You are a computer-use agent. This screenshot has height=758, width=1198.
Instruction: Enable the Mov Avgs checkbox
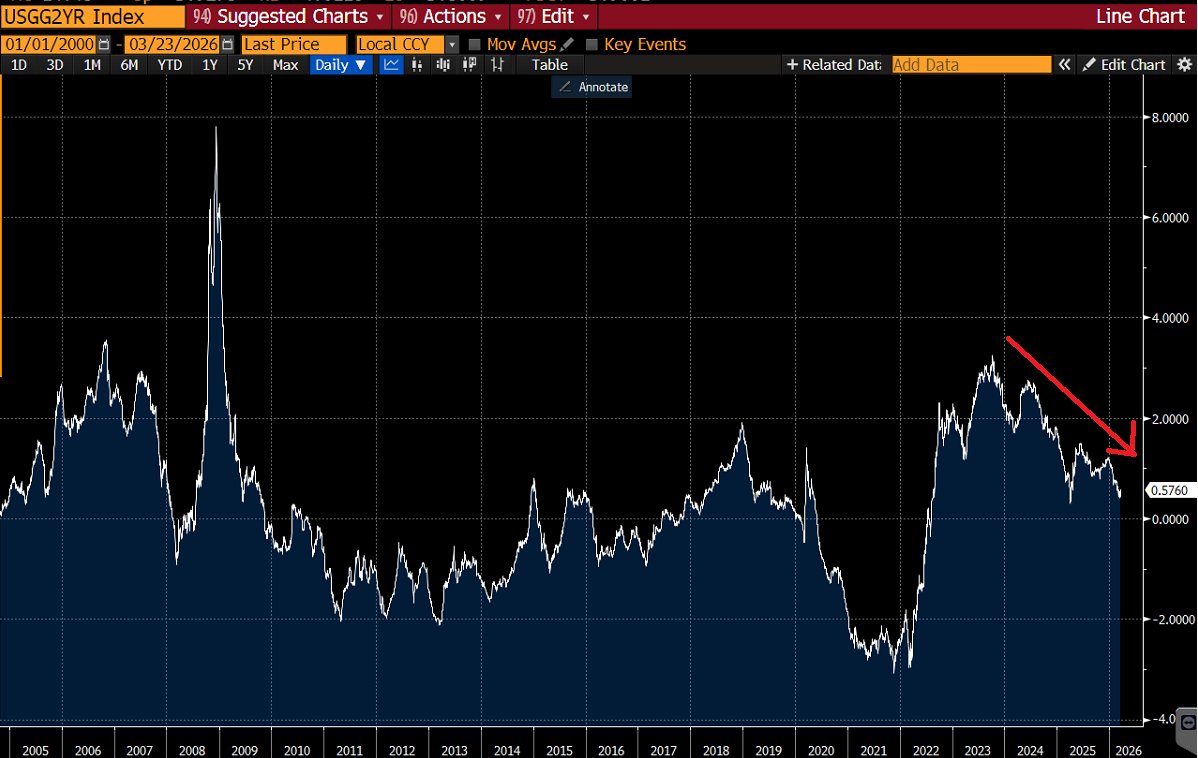tap(474, 44)
